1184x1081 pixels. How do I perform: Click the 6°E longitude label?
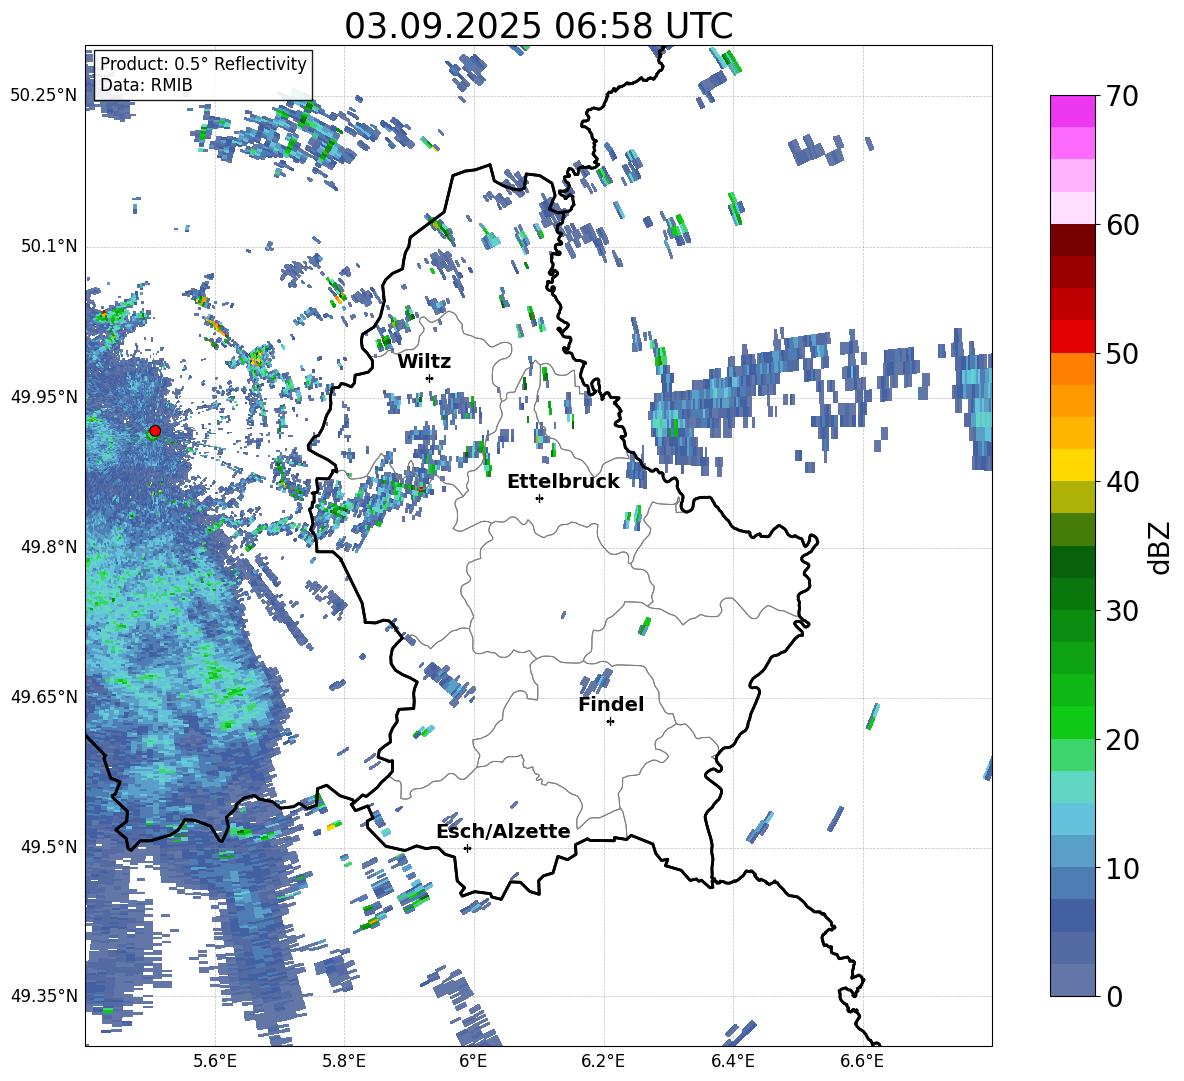click(473, 1061)
